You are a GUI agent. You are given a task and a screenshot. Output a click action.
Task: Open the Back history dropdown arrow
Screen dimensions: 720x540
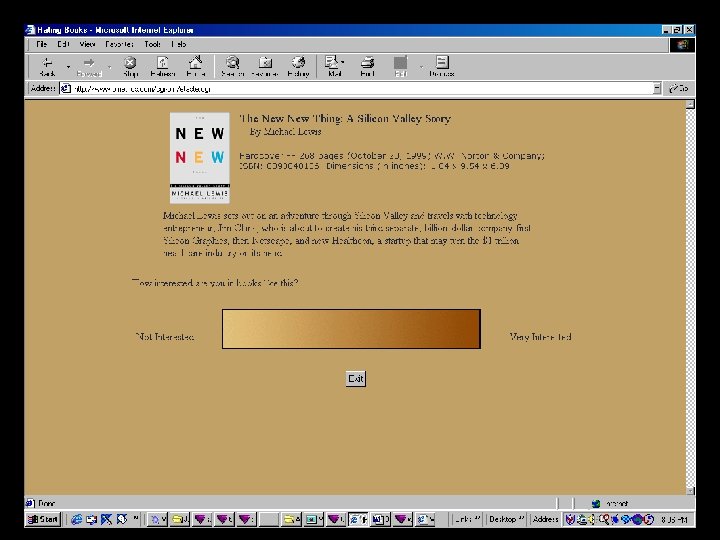[68, 67]
